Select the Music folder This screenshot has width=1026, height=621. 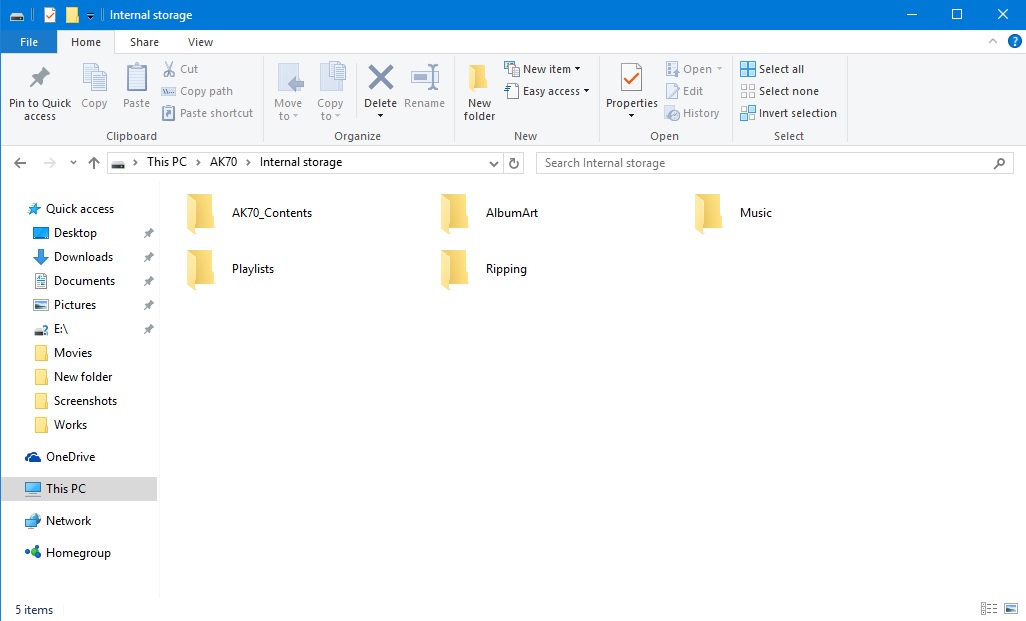pos(734,213)
